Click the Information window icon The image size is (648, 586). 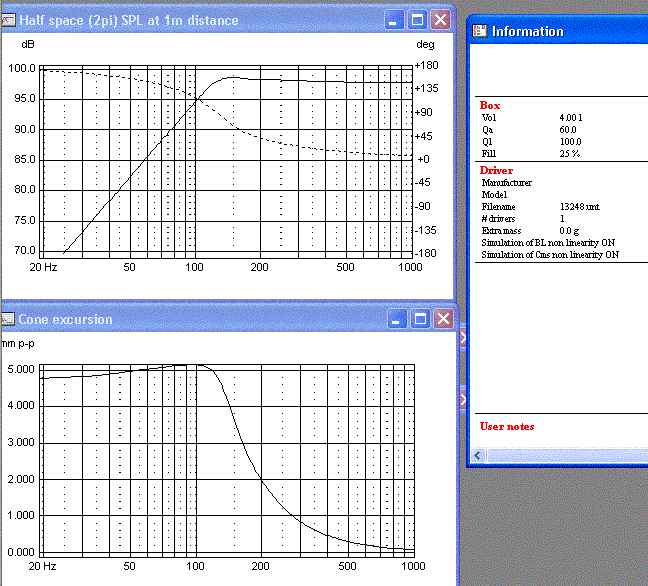(x=479, y=31)
